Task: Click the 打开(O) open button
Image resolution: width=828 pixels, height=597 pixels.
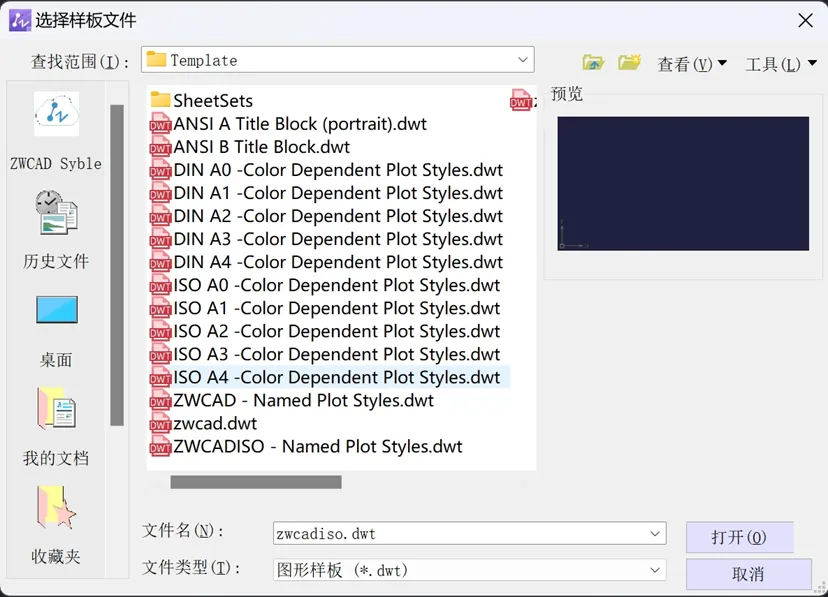Action: click(x=739, y=537)
